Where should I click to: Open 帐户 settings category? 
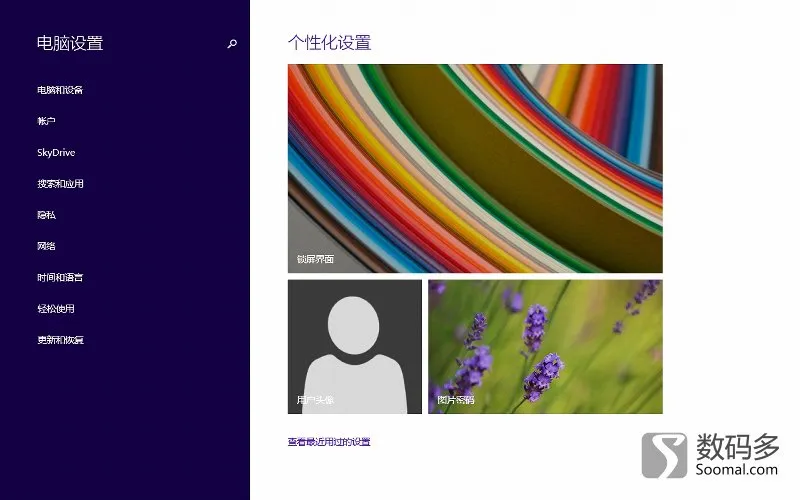click(x=46, y=121)
